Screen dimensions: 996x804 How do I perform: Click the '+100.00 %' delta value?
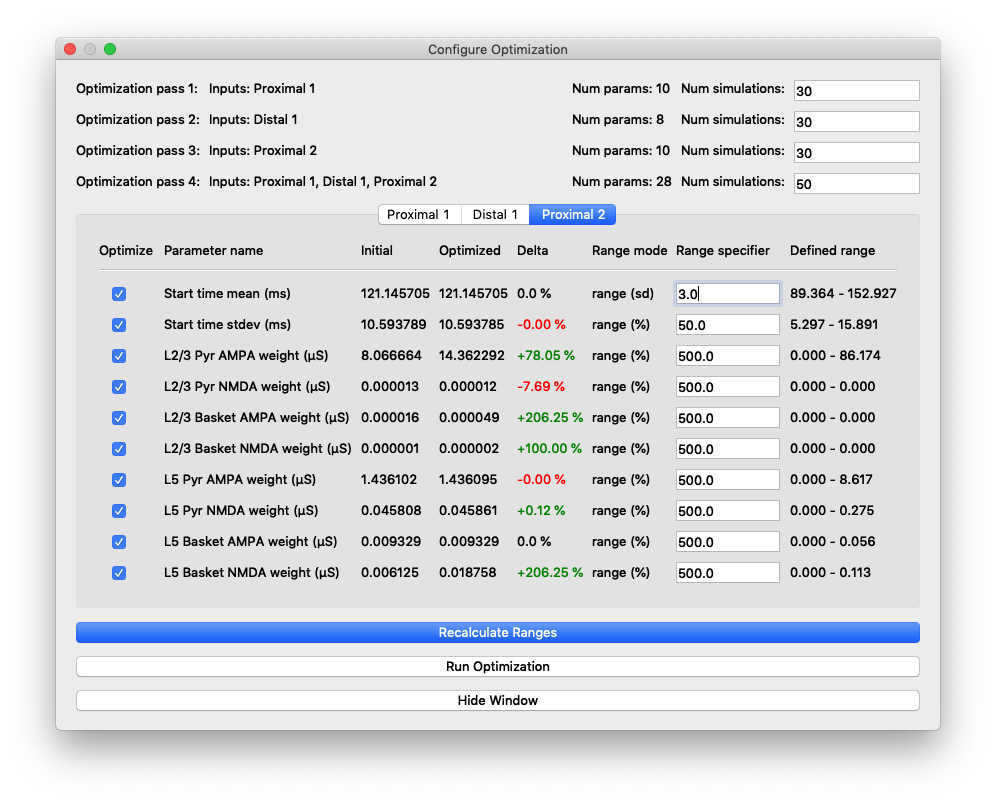(x=549, y=448)
